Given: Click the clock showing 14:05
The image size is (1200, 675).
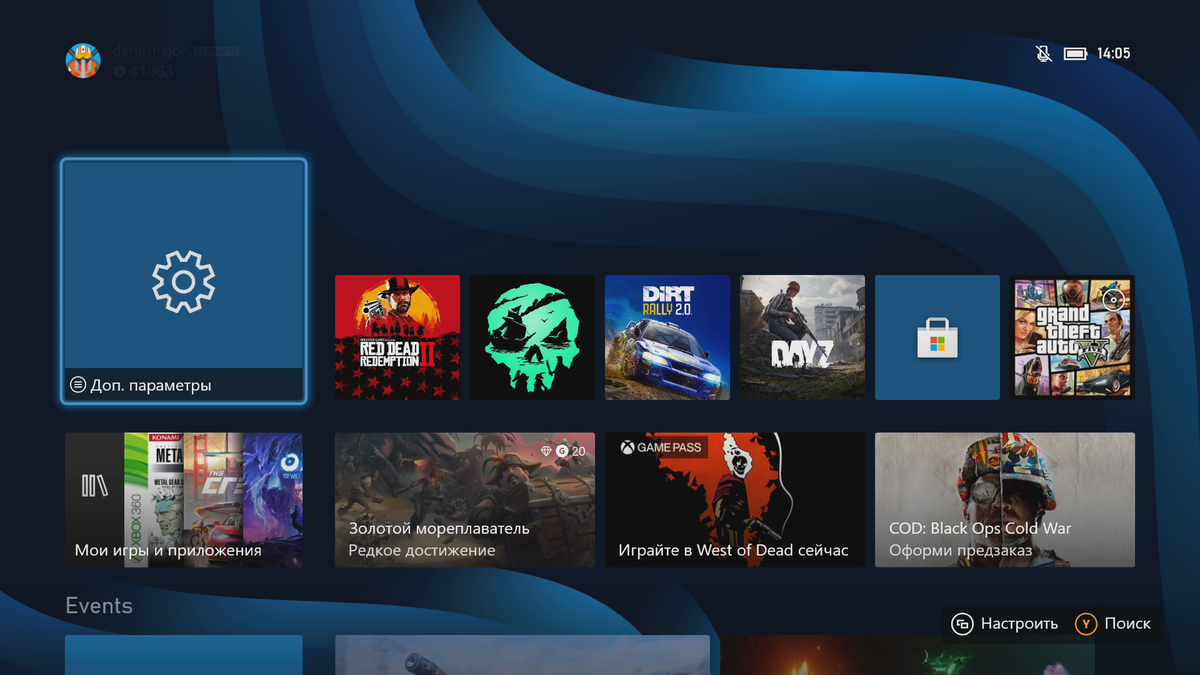Looking at the screenshot, I should tap(1114, 54).
